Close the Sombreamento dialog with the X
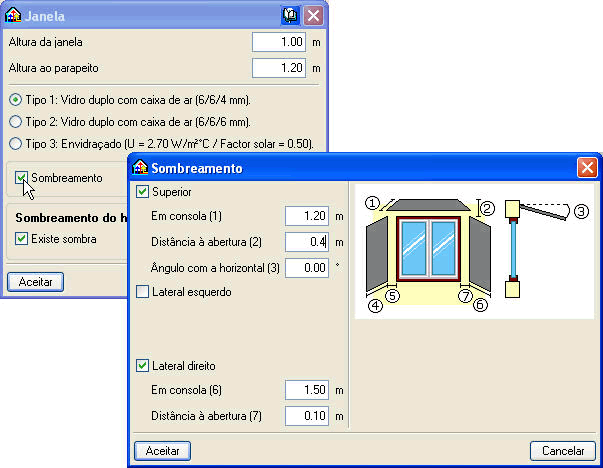The height and width of the screenshot is (468, 603). pos(587,168)
